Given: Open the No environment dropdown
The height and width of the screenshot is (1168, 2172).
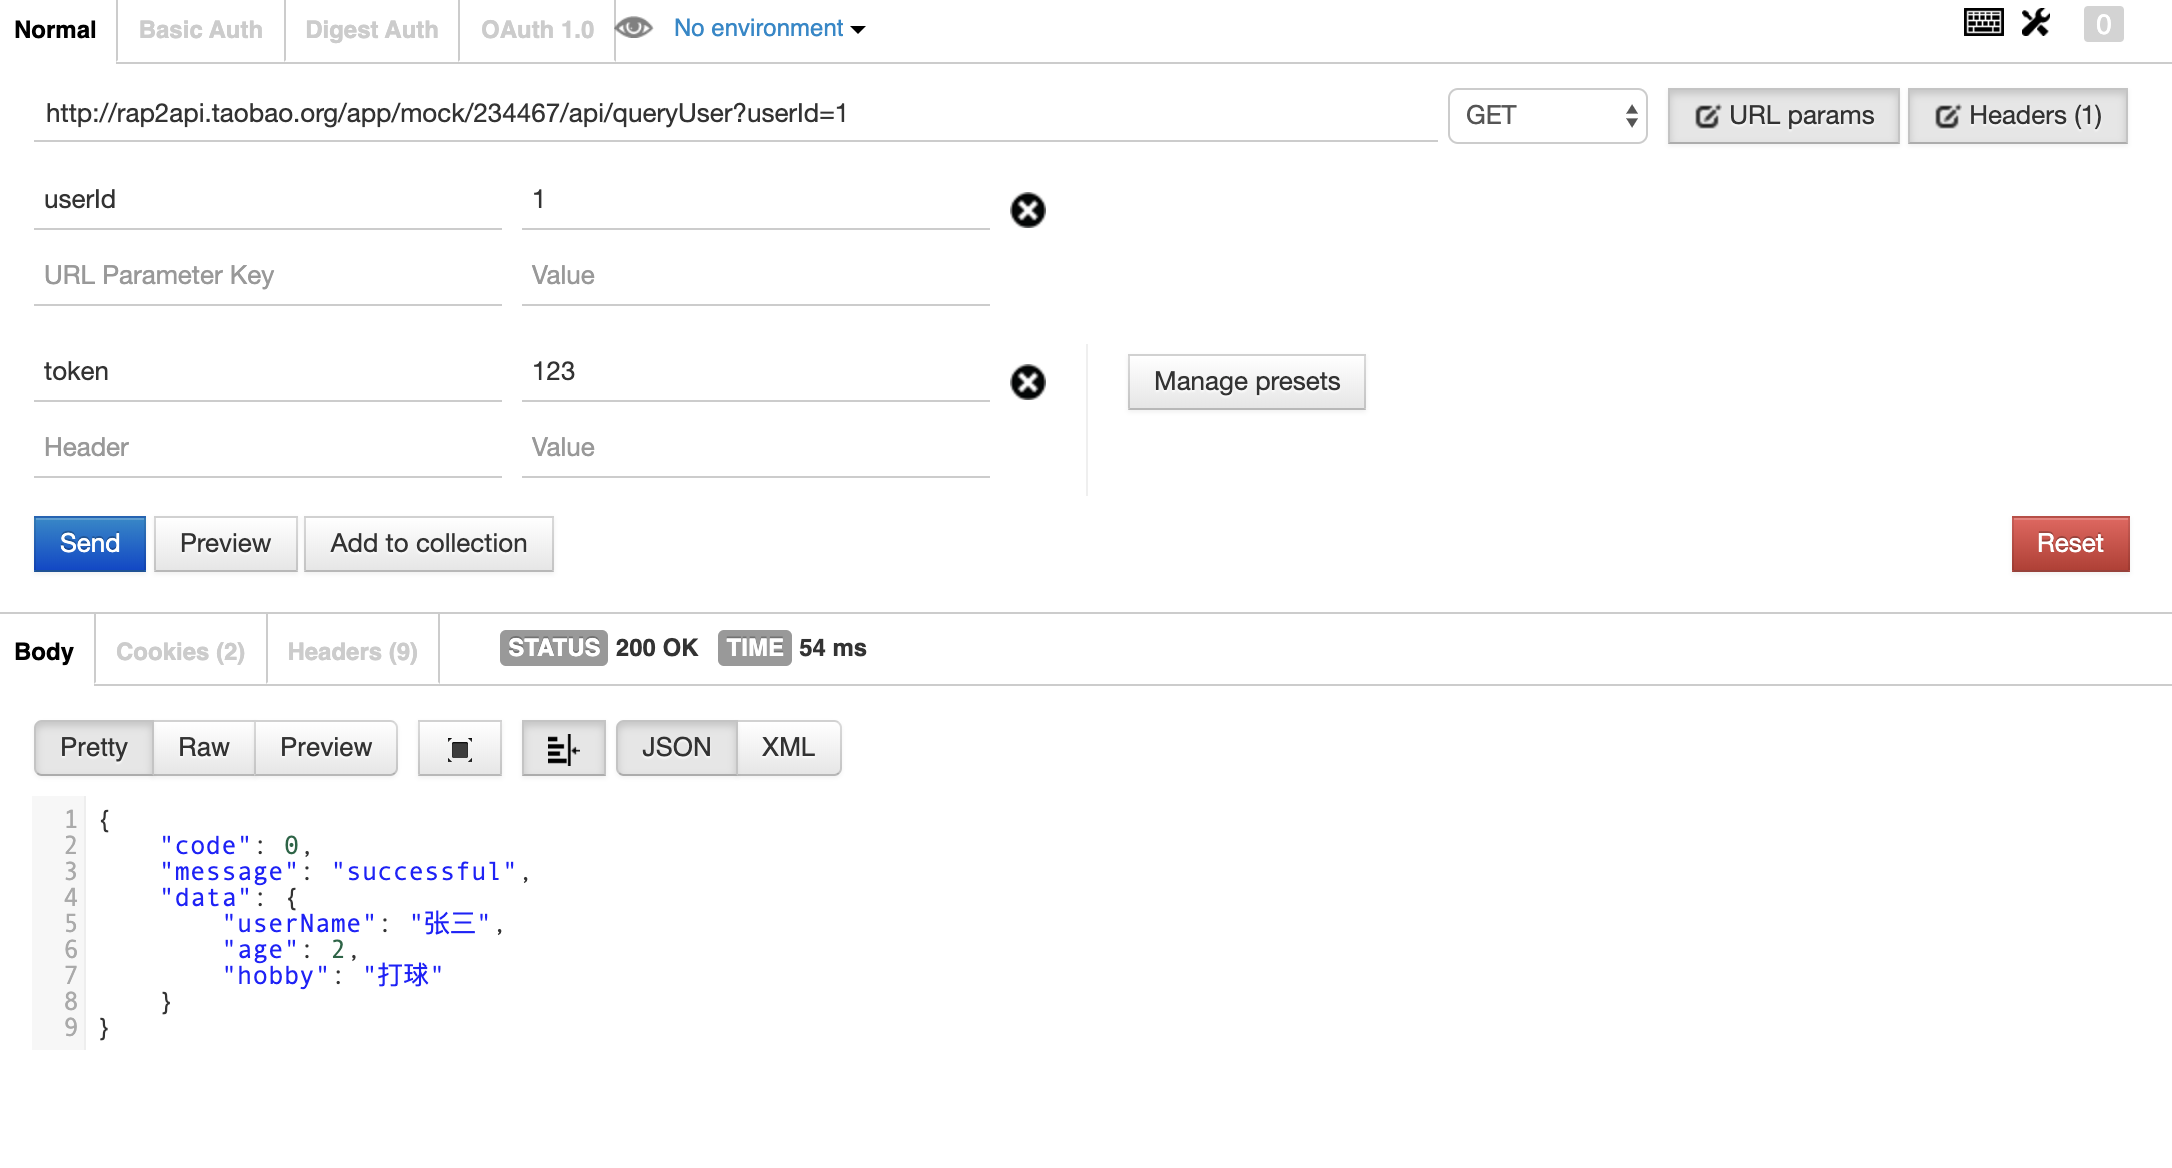Looking at the screenshot, I should coord(769,28).
